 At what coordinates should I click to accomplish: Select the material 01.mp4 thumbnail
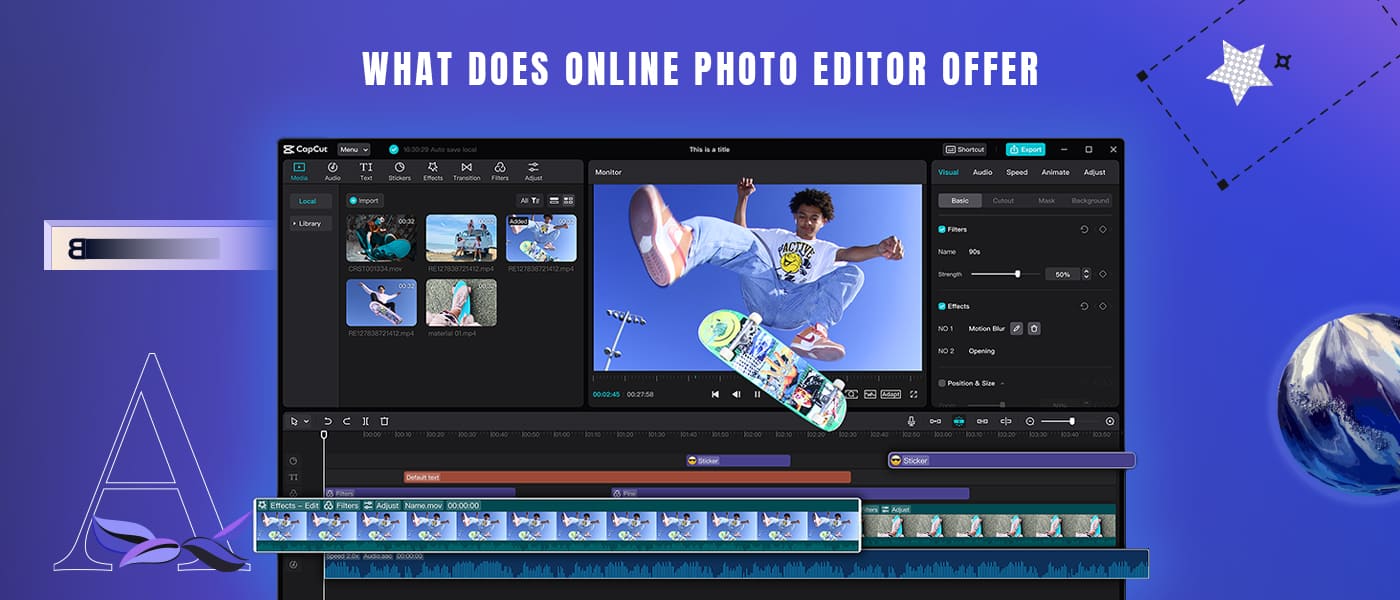point(461,302)
